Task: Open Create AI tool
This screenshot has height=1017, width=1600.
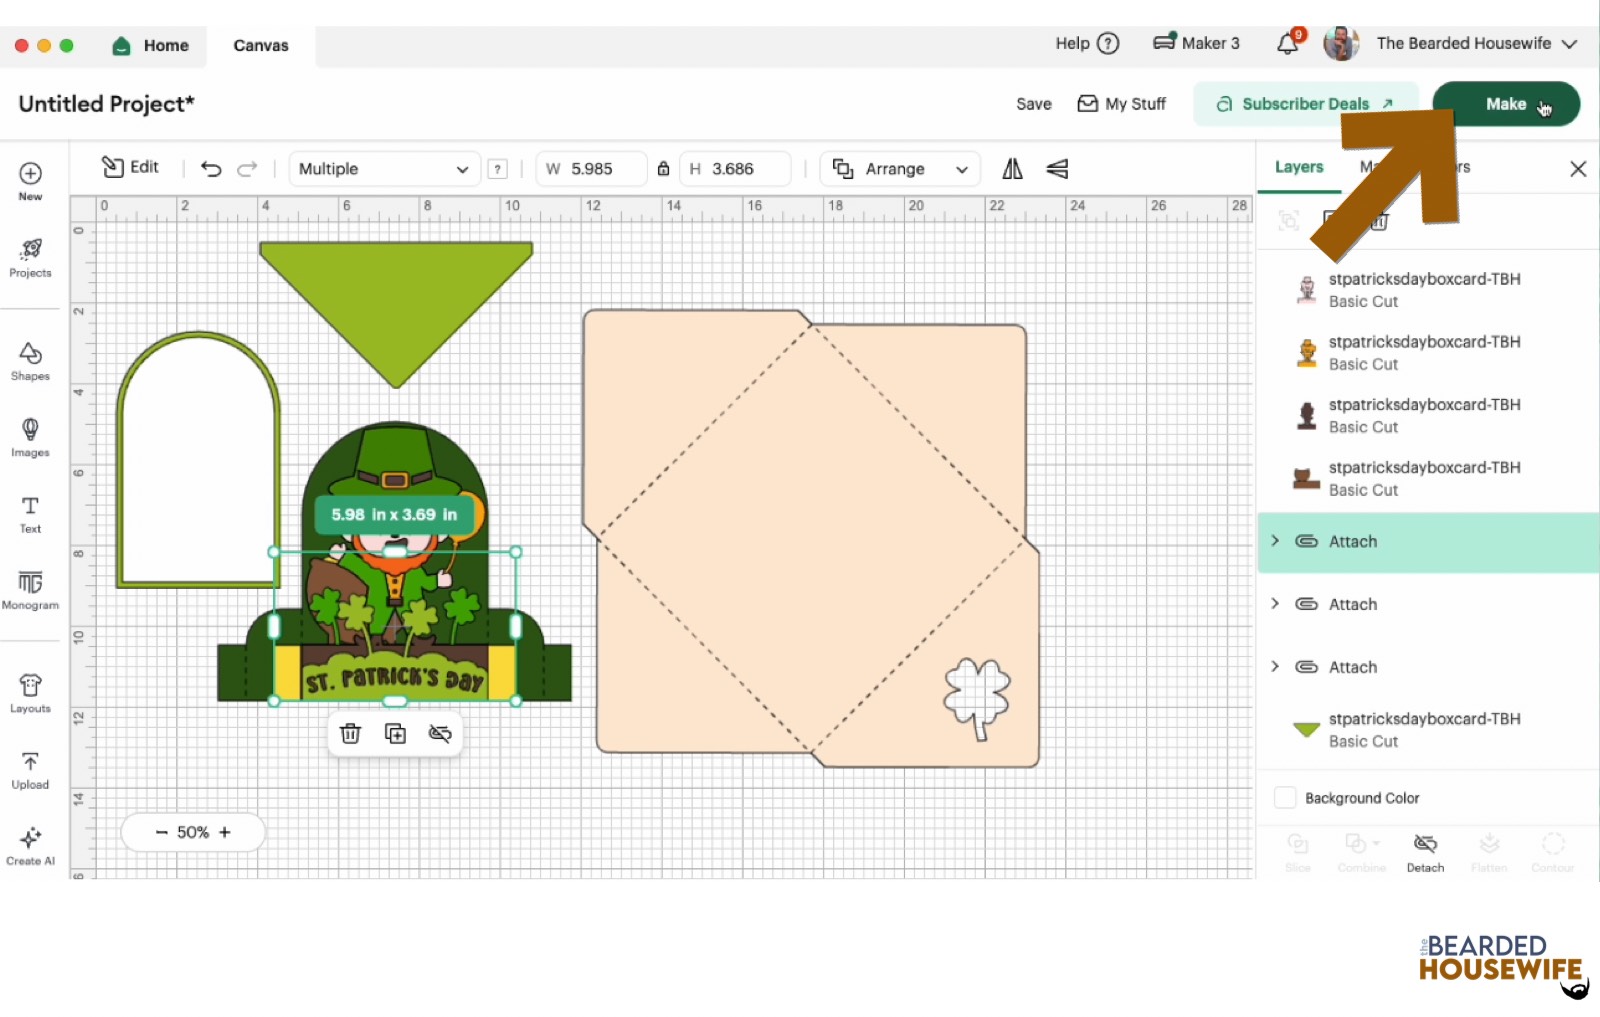Action: click(30, 846)
